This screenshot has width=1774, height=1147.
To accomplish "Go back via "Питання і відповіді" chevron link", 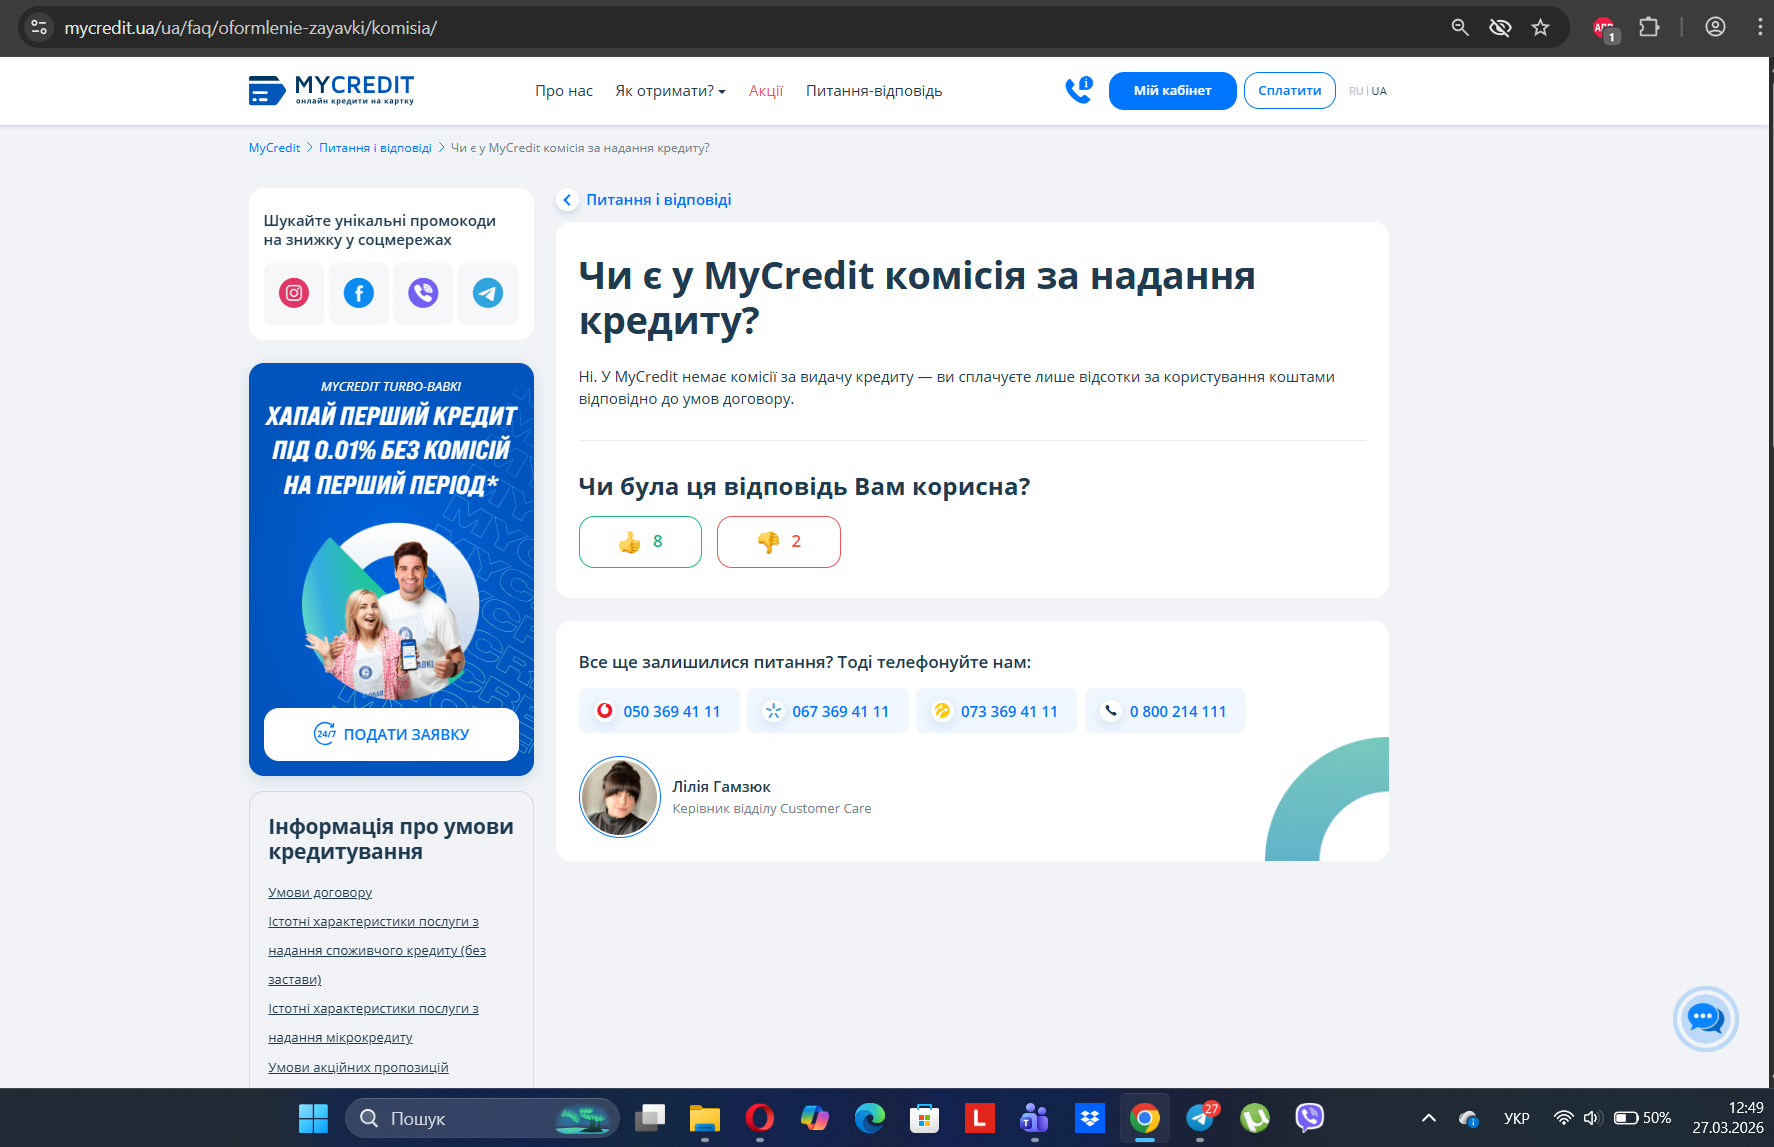I will pyautogui.click(x=645, y=200).
